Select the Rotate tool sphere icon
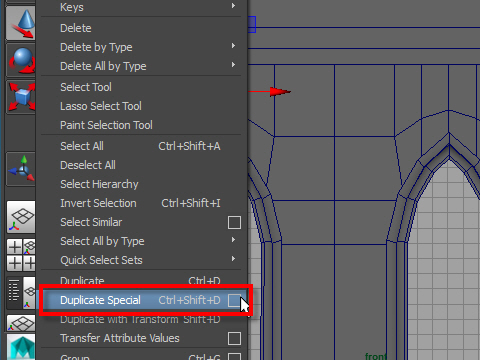 click(21, 60)
